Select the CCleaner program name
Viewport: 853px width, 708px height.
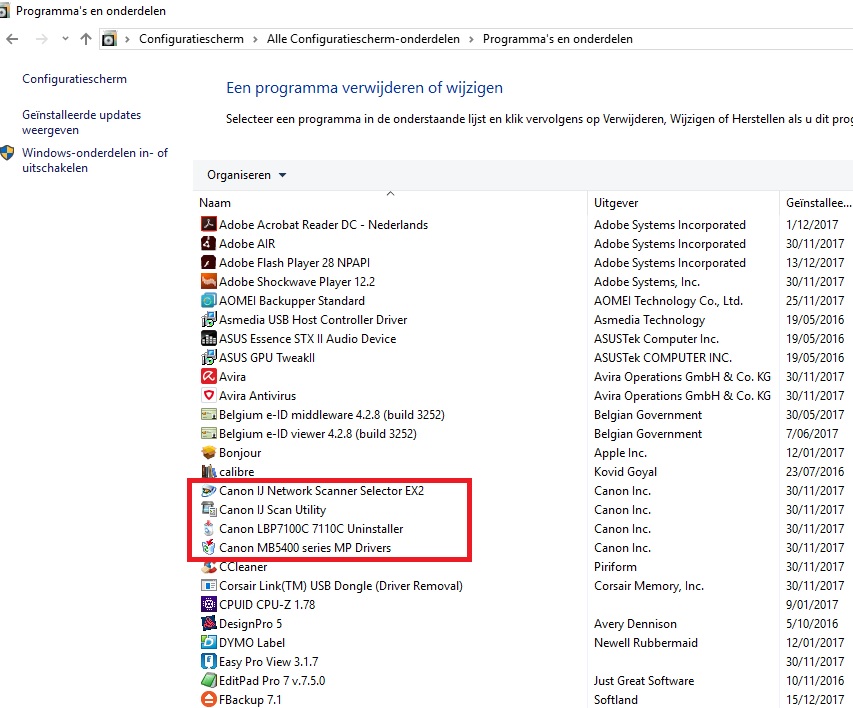pos(243,567)
